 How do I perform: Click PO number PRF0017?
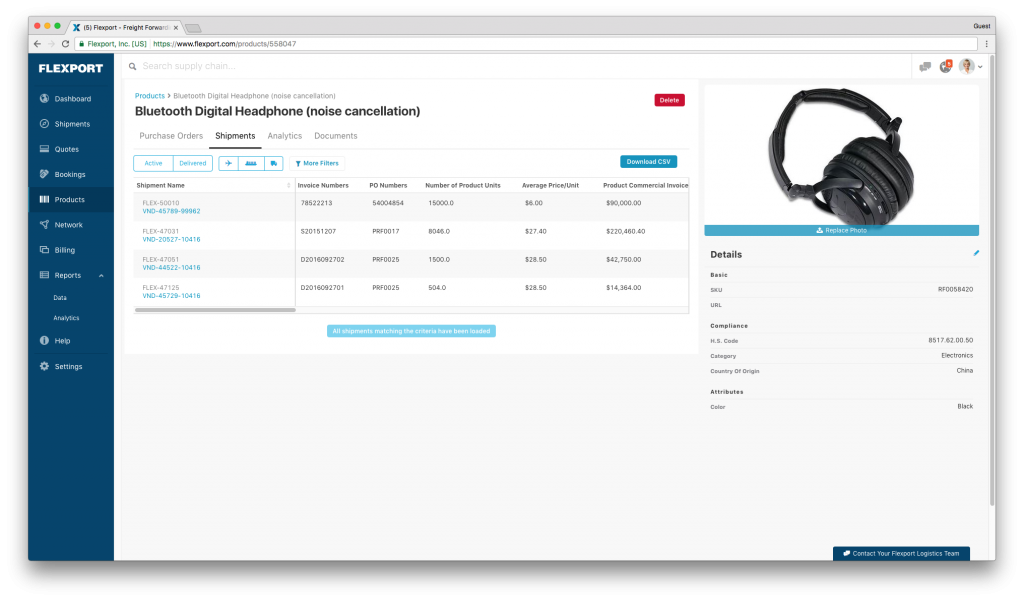point(385,231)
